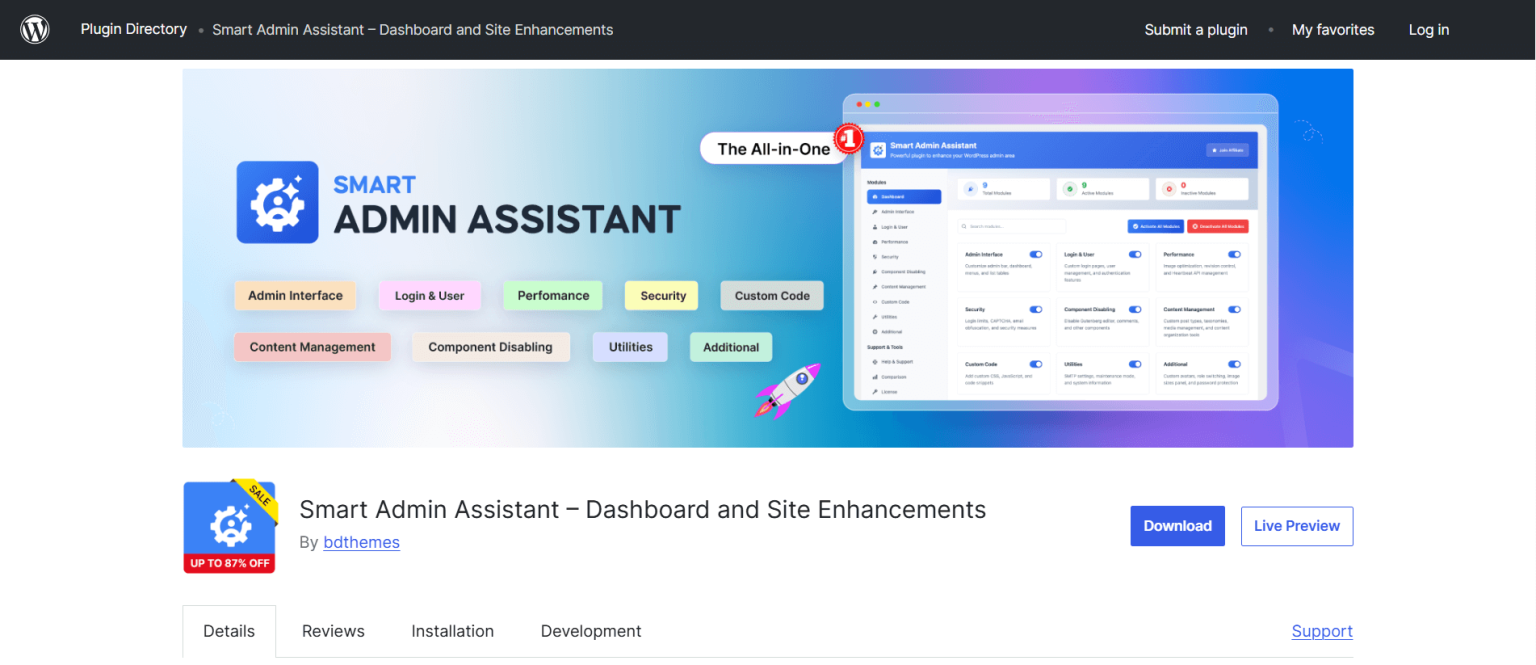Image resolution: width=1536 pixels, height=665 pixels.
Task: Click the plugin title heading Smart Admin Assistant – Dashboard and Site Enhancements
Action: pos(643,509)
